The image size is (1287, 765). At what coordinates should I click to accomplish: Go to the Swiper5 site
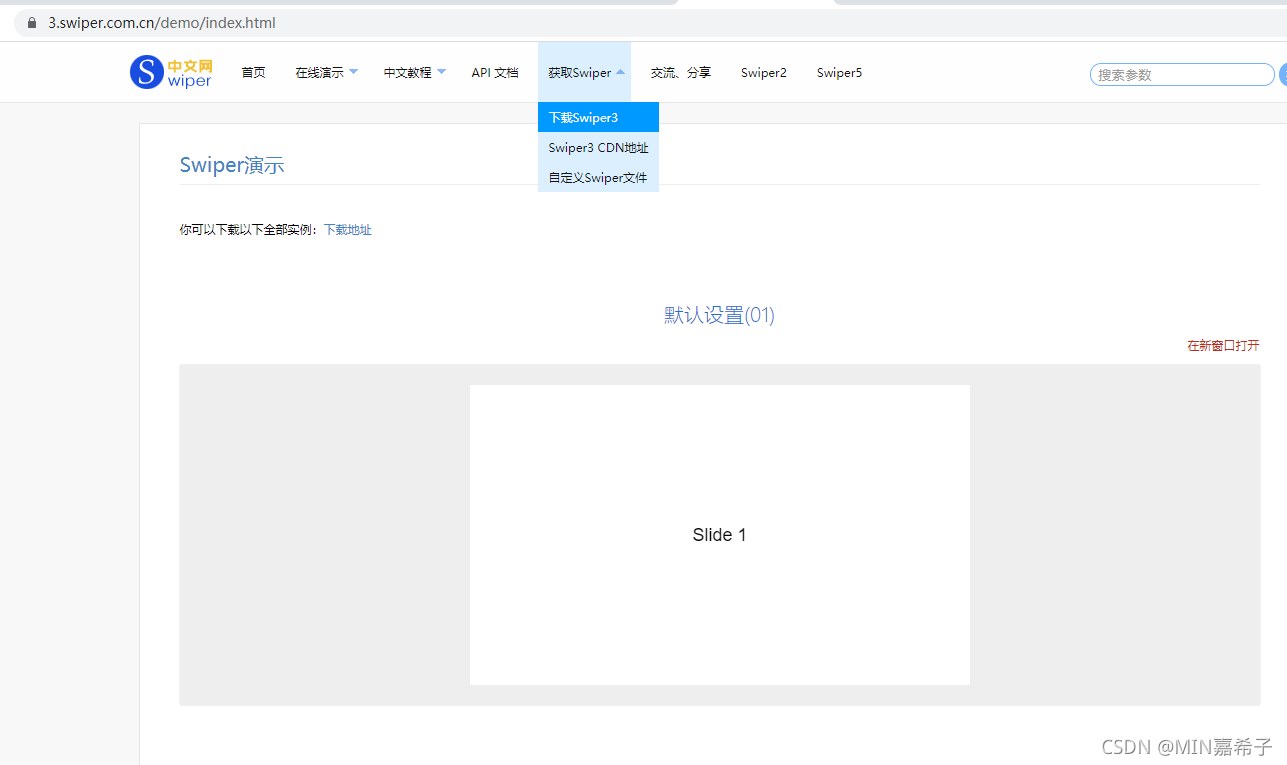pyautogui.click(x=839, y=72)
